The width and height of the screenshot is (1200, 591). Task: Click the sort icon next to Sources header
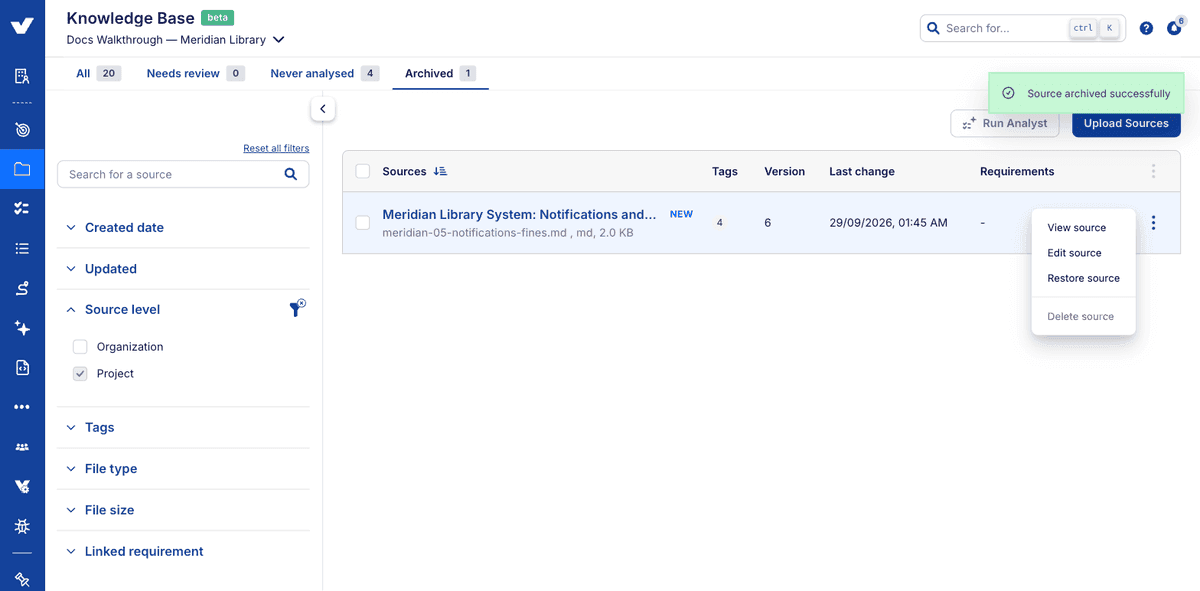[440, 171]
